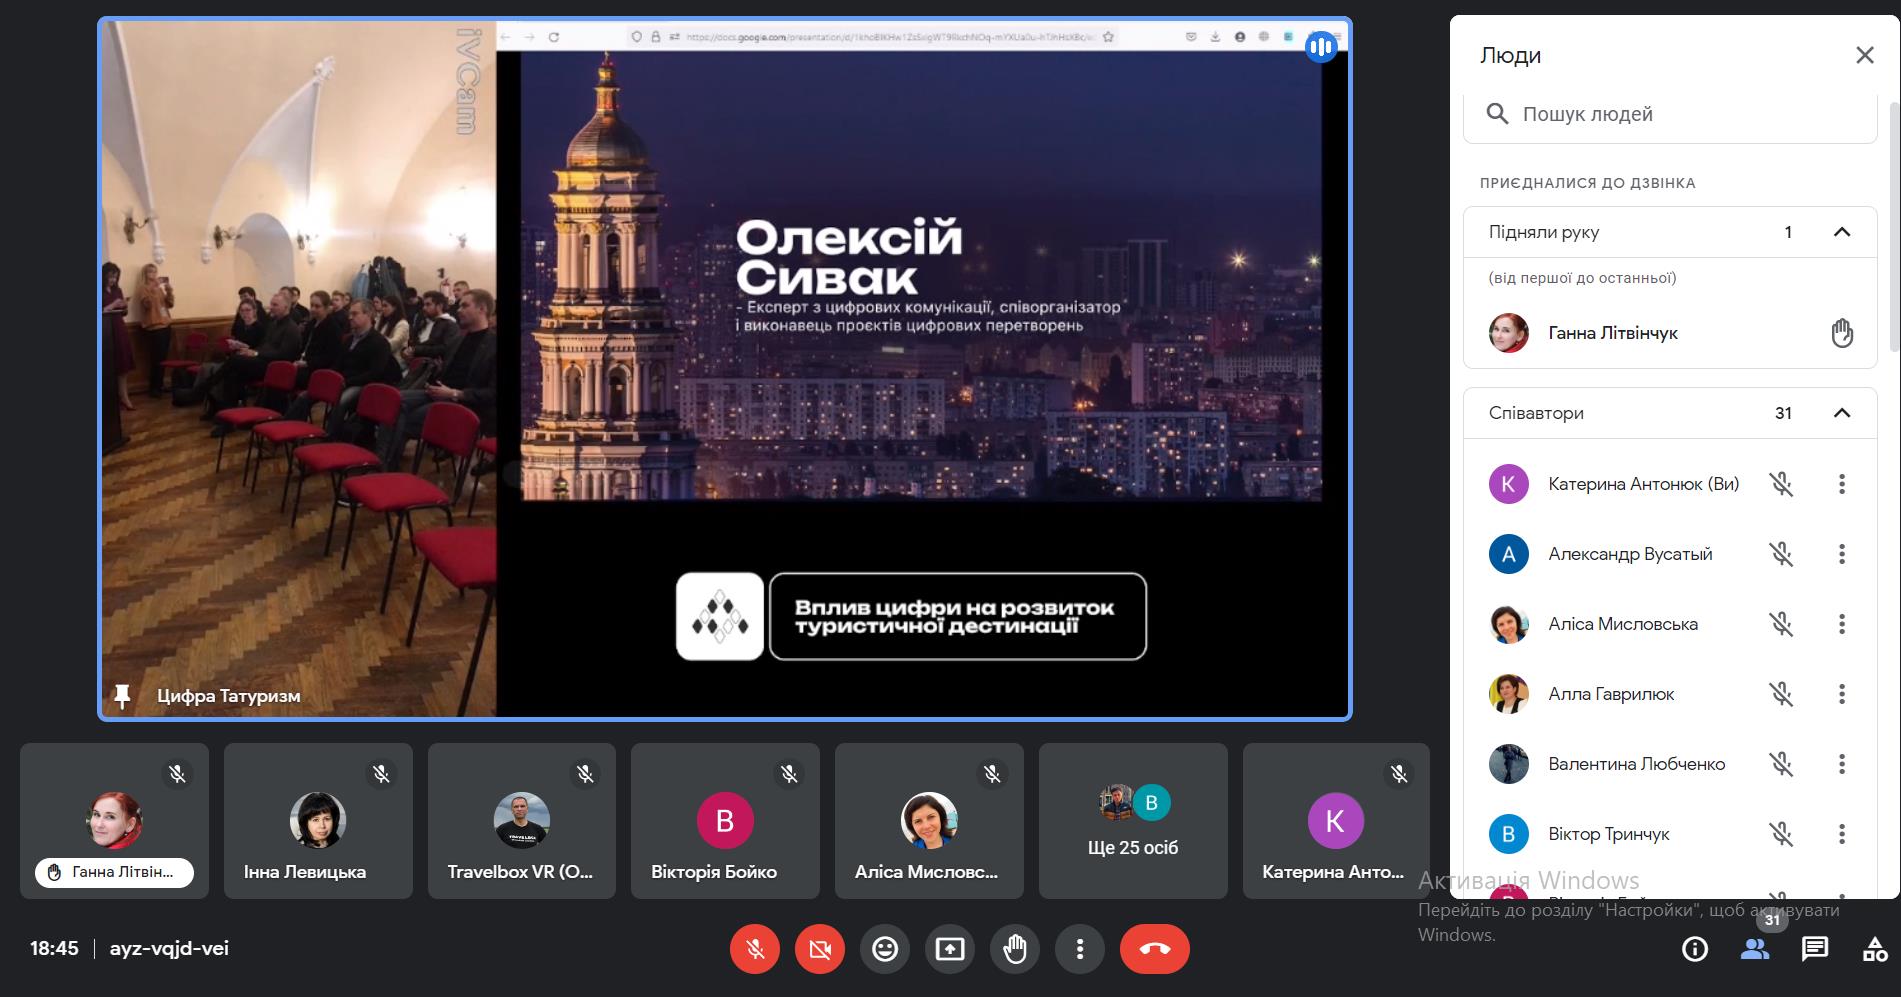Image resolution: width=1901 pixels, height=997 pixels.
Task: Close the Люди side panel
Action: coord(1864,55)
